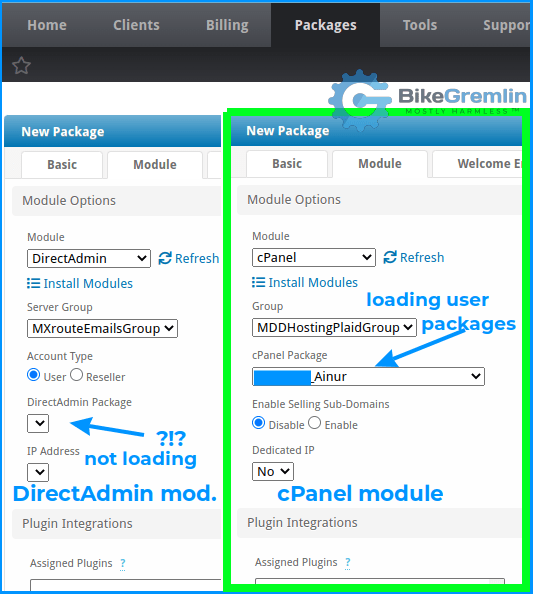
Task: Select Disable for selling sub-domains
Action: 258,423
